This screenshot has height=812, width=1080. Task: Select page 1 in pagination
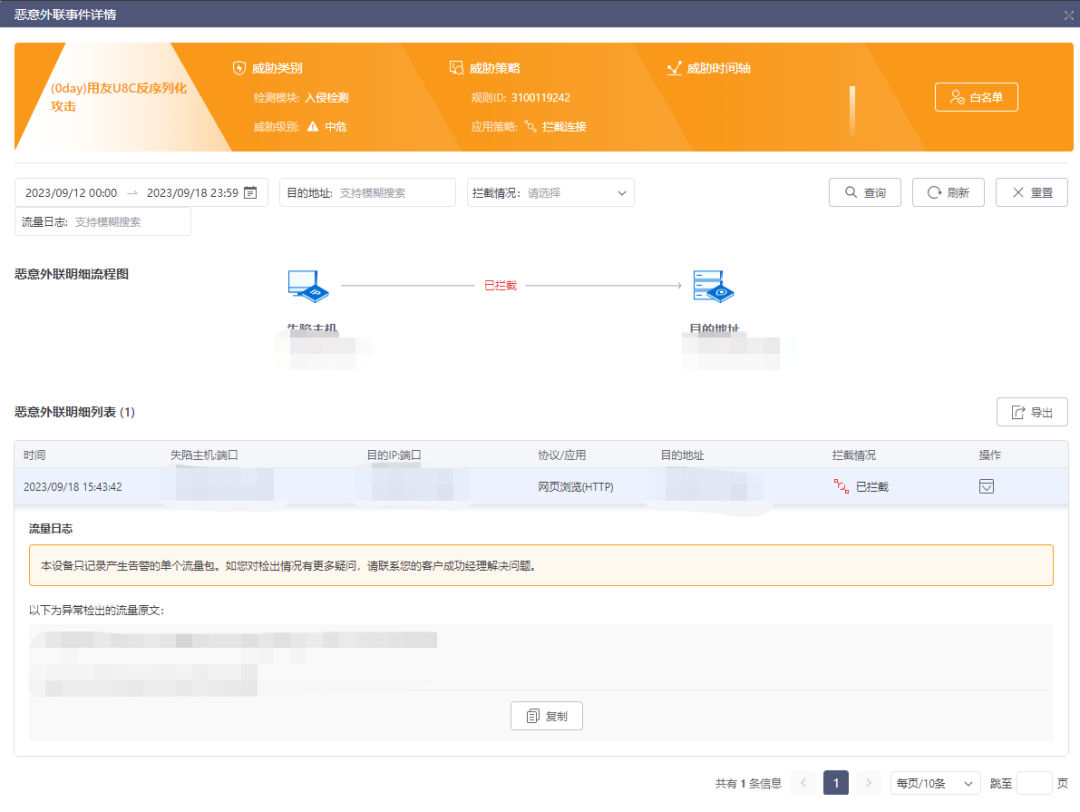[x=835, y=783]
